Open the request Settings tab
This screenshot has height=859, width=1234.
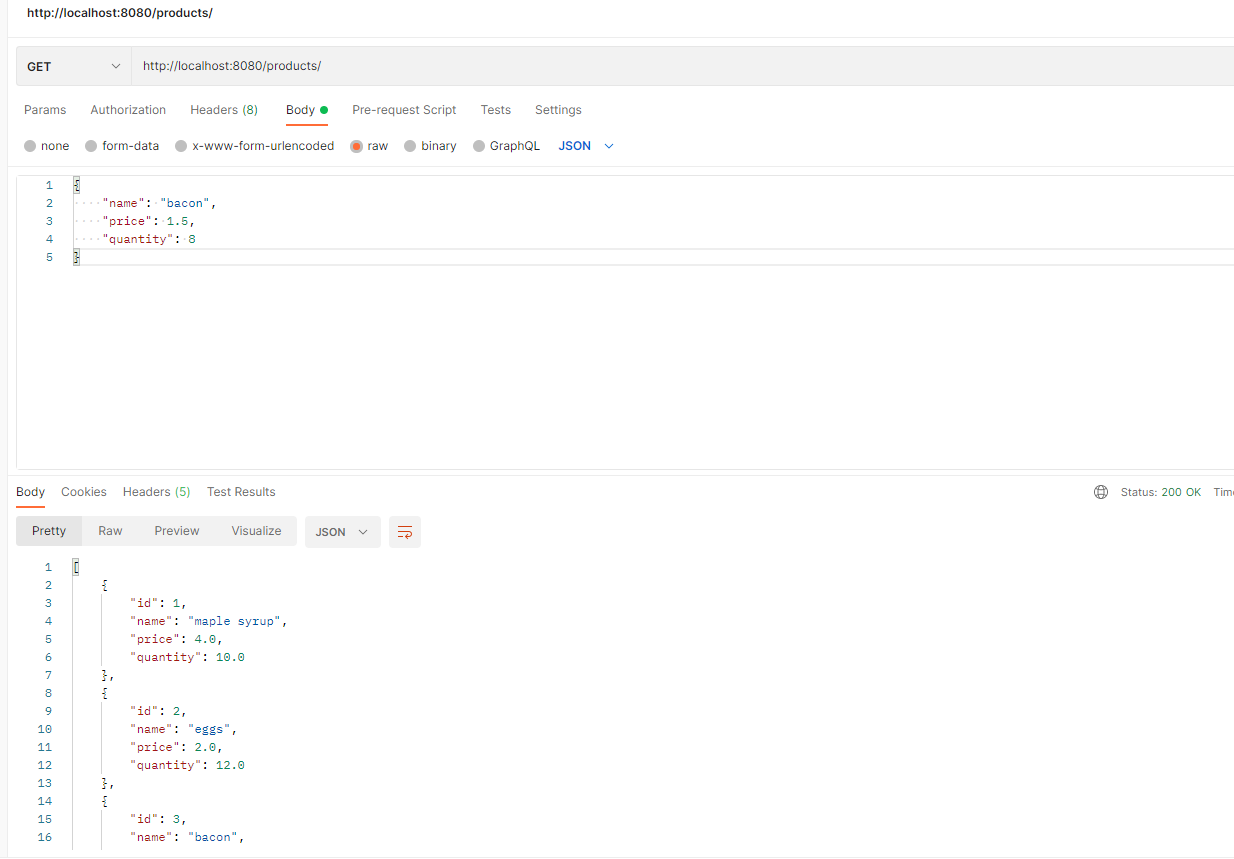pos(558,110)
